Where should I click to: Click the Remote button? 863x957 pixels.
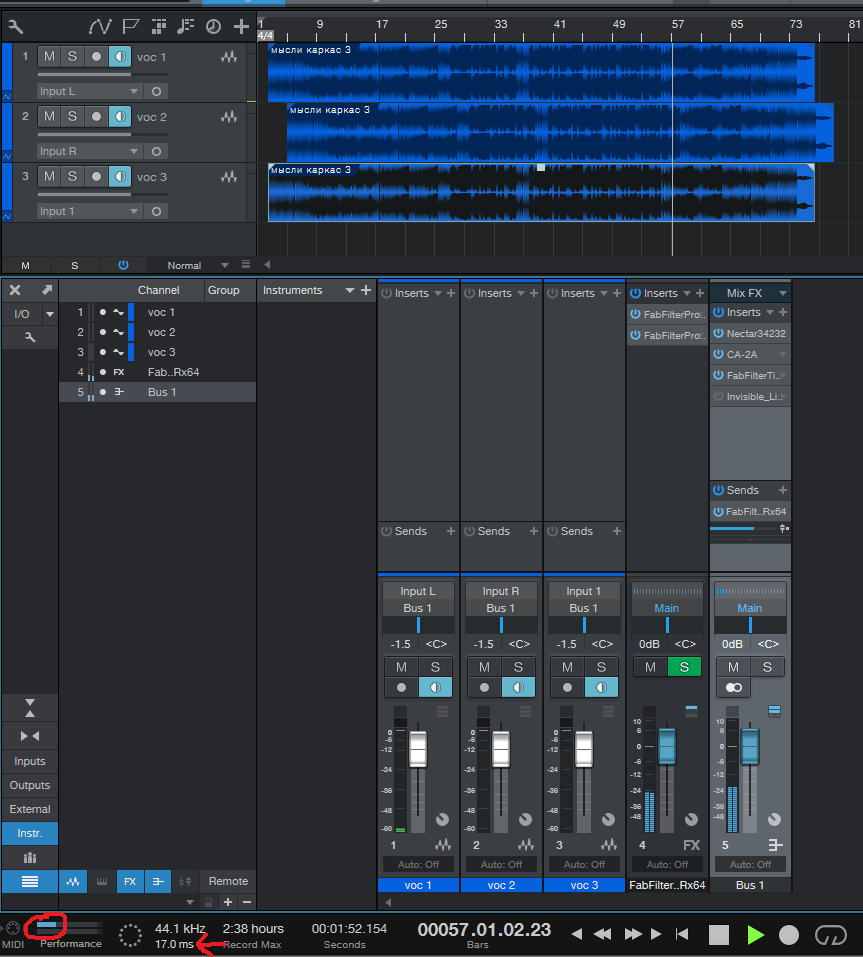click(x=228, y=882)
